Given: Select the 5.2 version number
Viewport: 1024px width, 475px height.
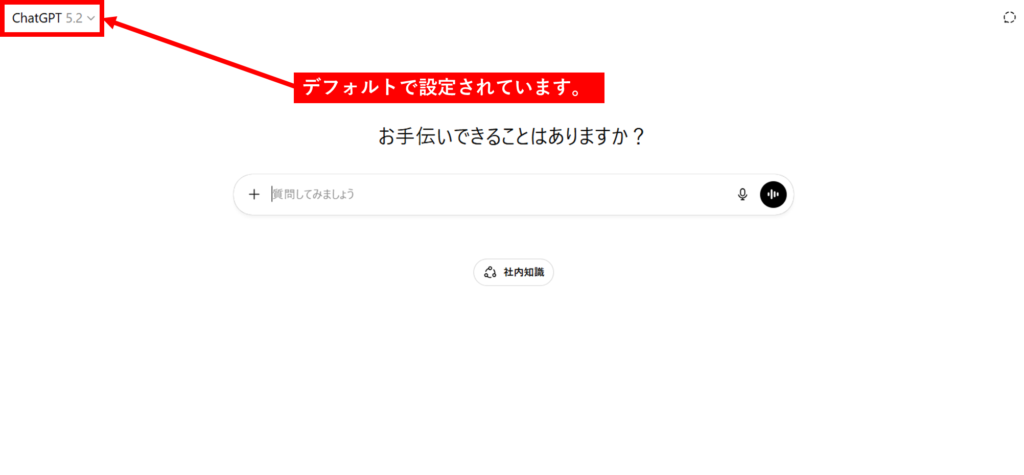Looking at the screenshot, I should (74, 18).
